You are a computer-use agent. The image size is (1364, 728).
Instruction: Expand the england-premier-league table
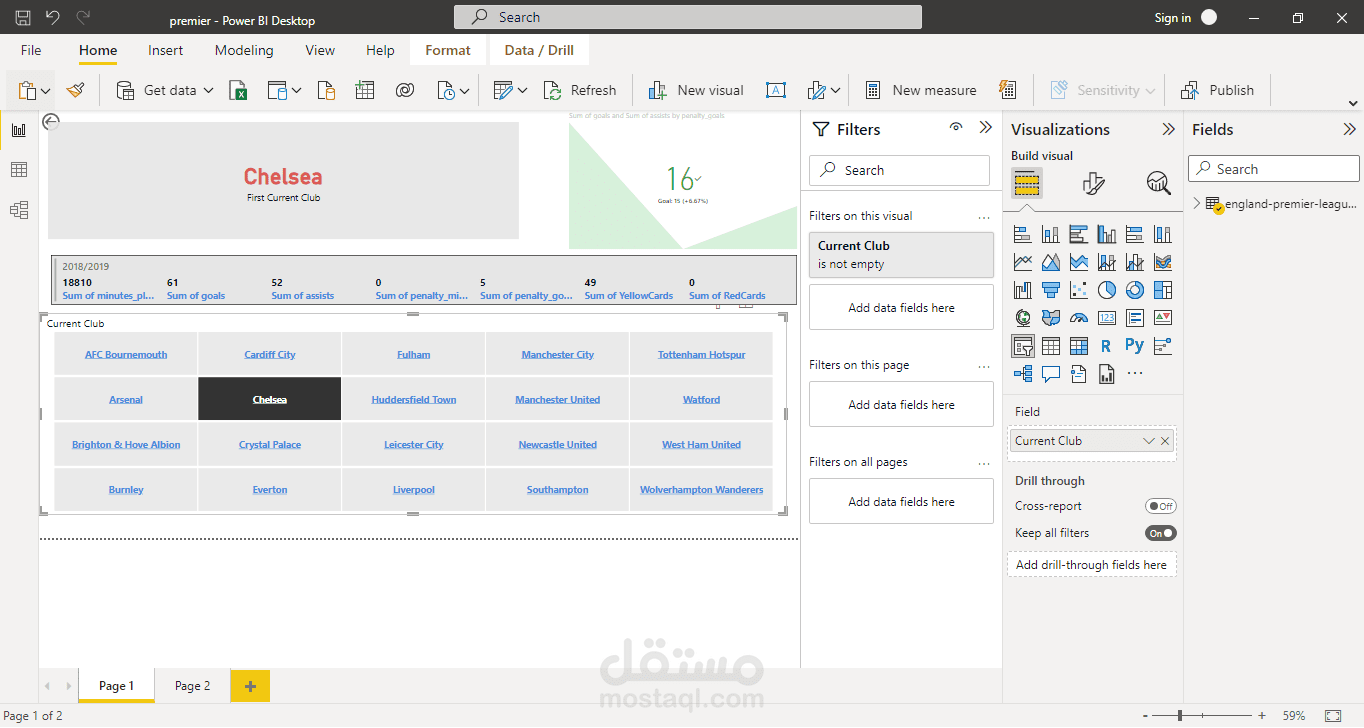1197,203
